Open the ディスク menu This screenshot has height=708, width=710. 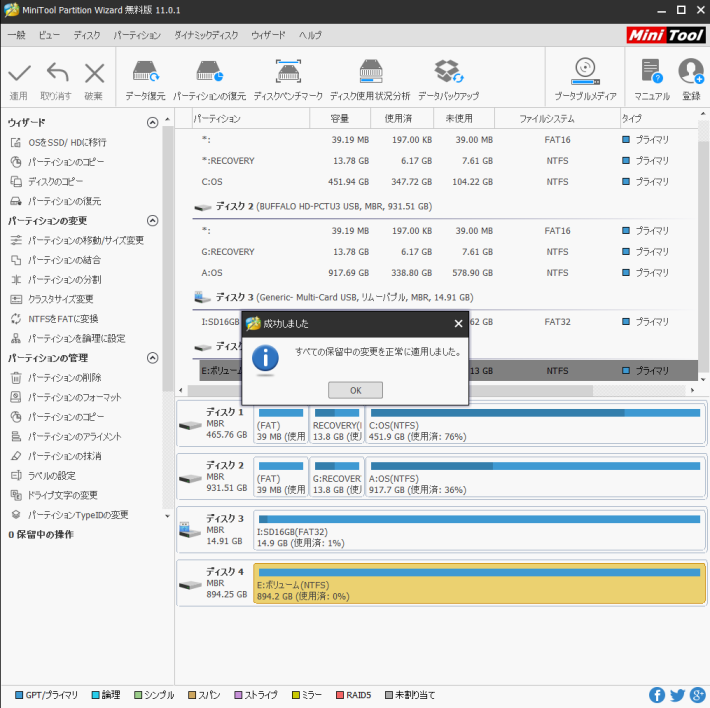pos(86,35)
